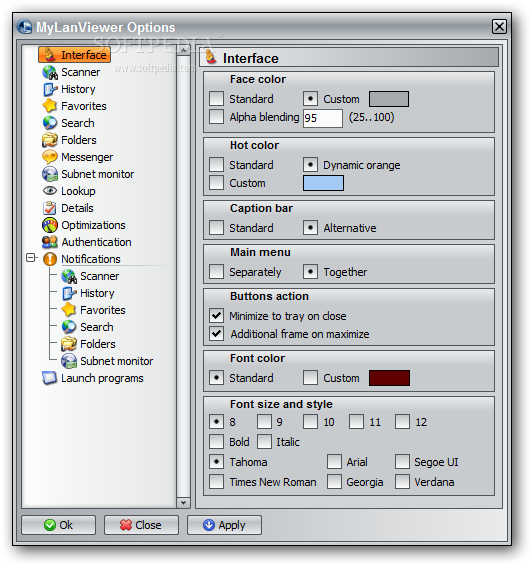Open the Launch programs options page

(x=102, y=378)
